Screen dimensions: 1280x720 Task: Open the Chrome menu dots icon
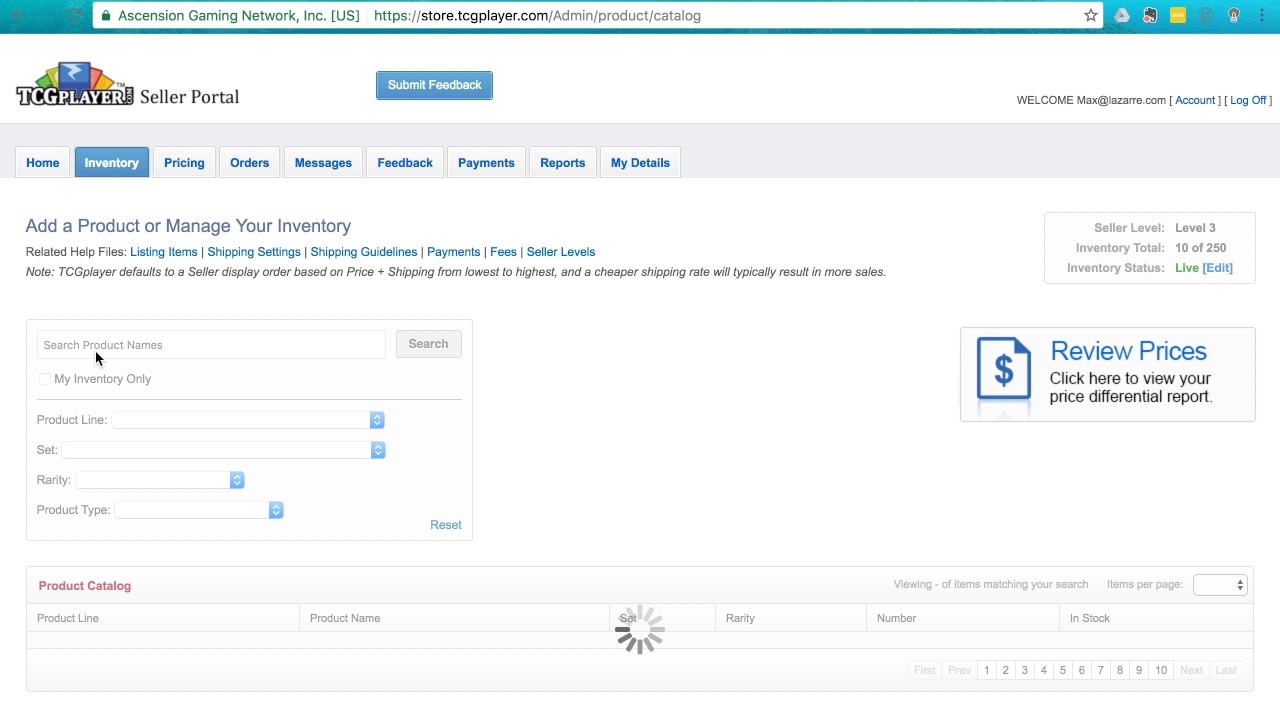(1262, 15)
